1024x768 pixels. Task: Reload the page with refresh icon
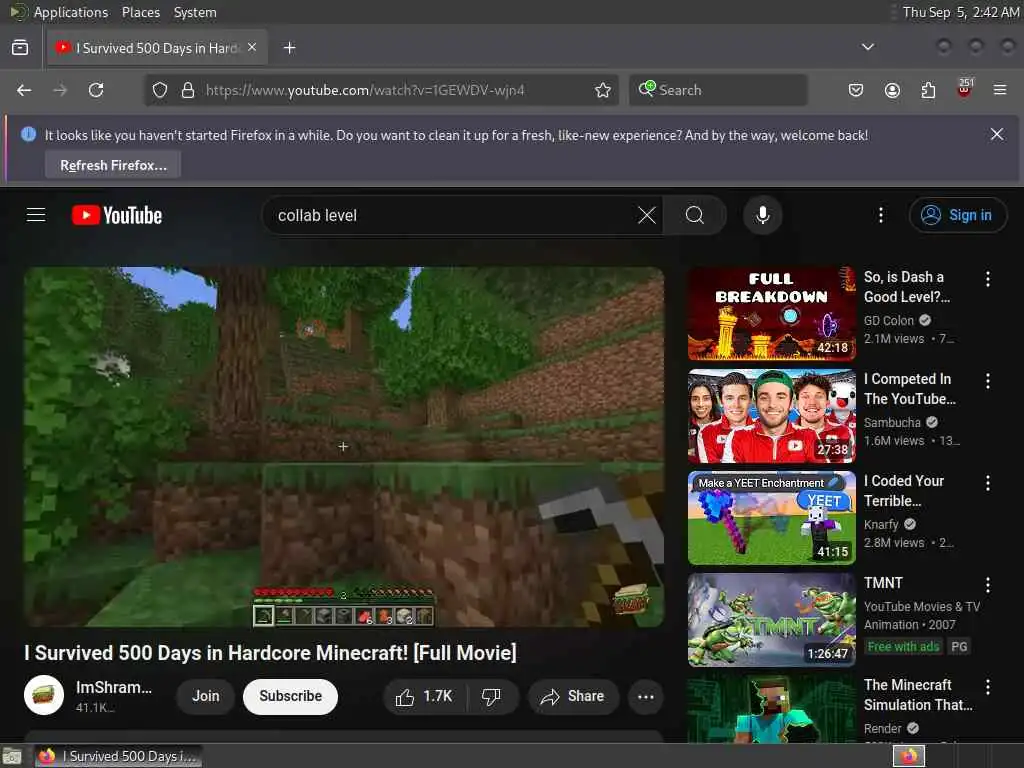[x=96, y=90]
